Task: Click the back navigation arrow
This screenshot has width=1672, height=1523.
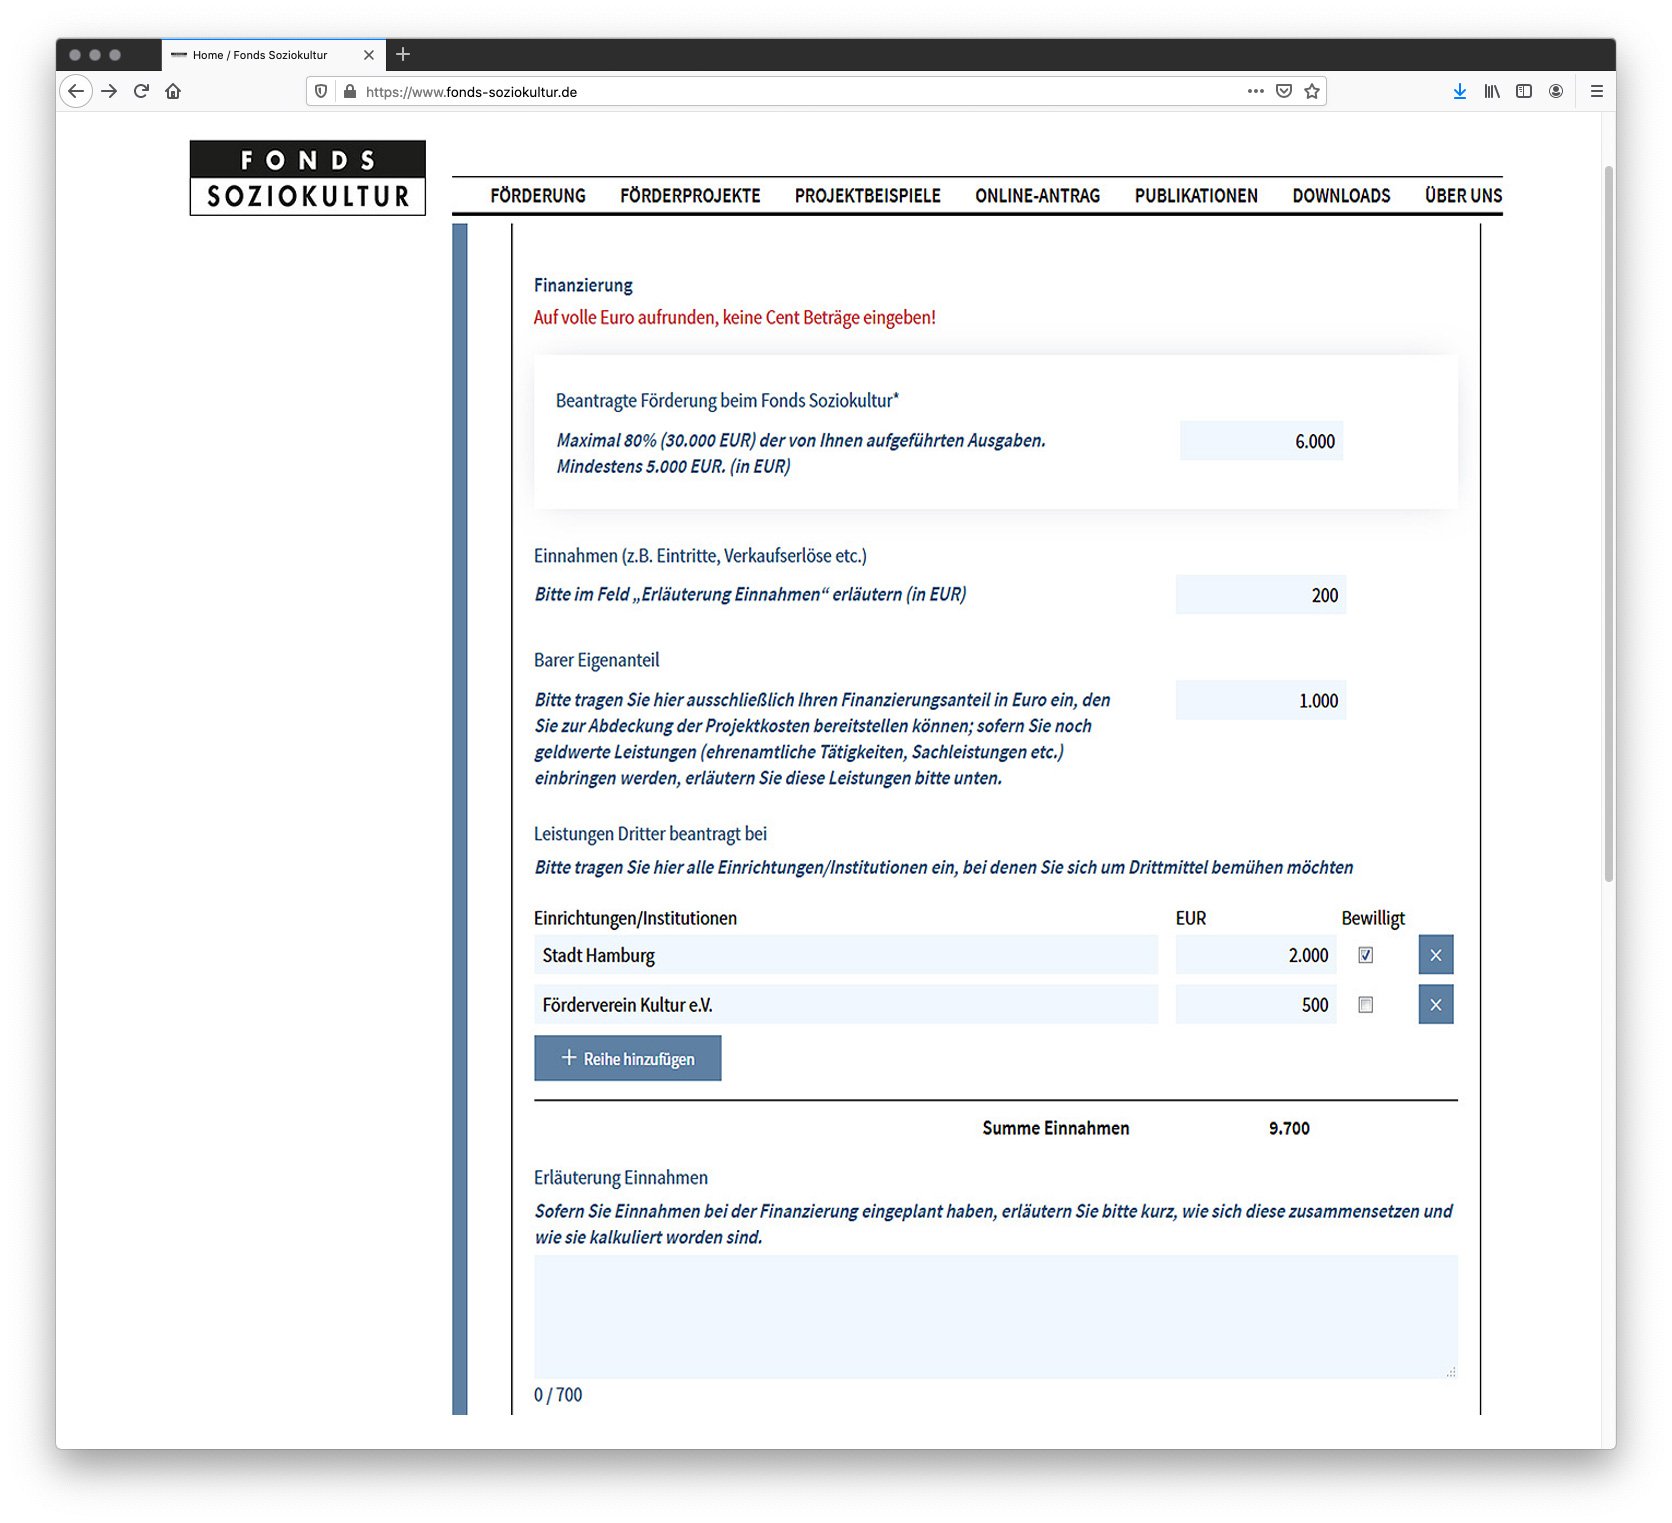Action: click(76, 91)
